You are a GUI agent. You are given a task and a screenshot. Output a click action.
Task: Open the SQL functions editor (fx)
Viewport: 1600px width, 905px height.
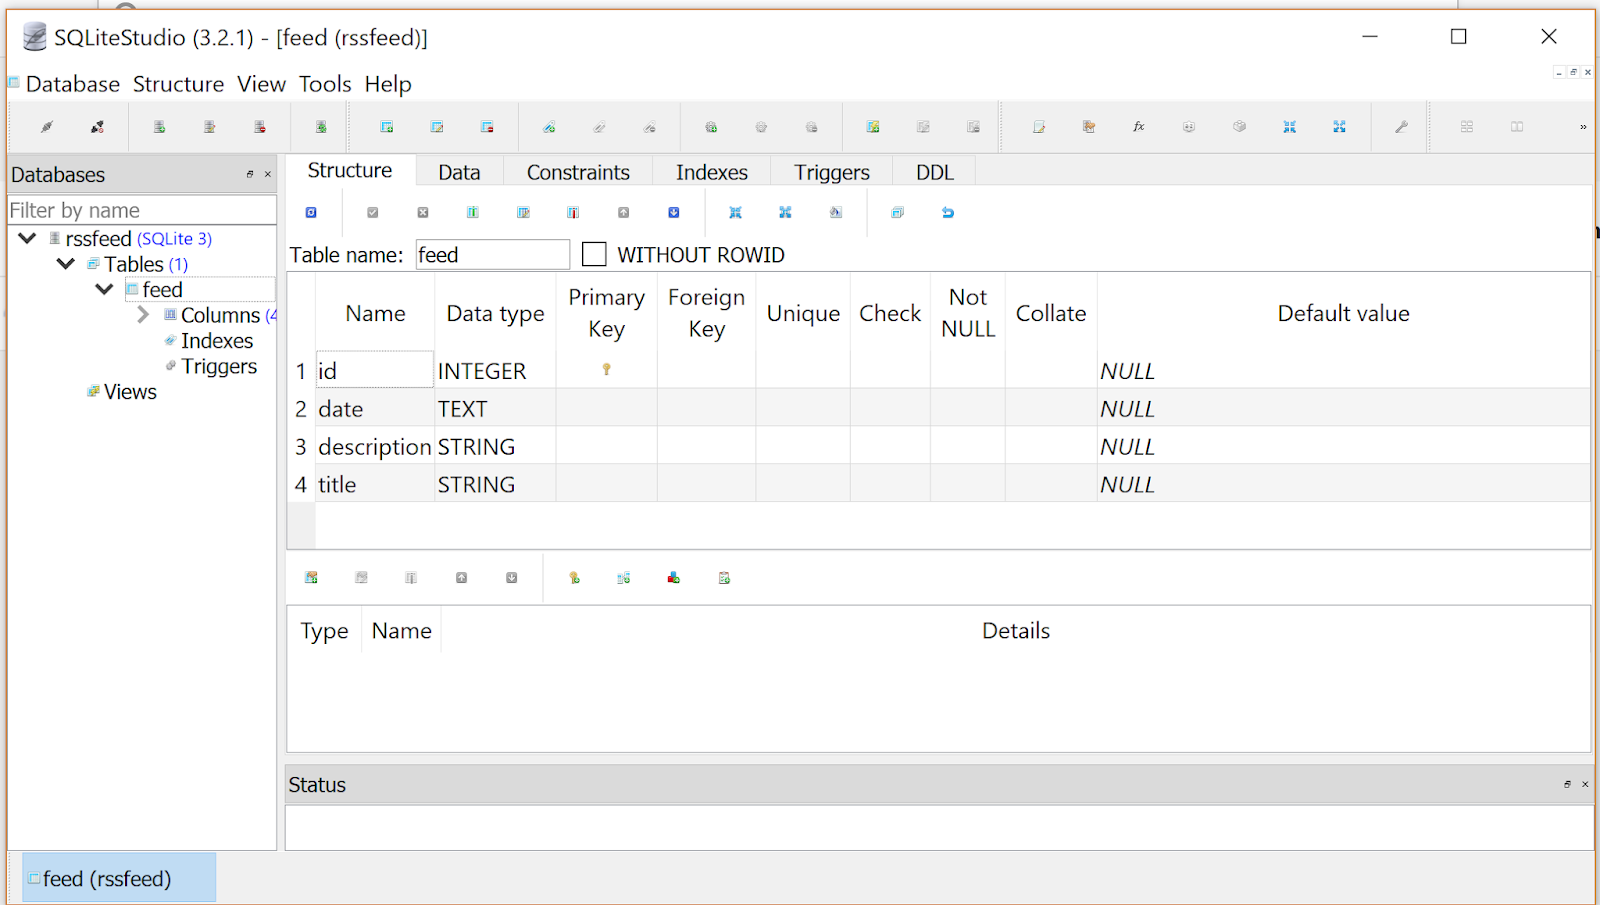point(1139,127)
